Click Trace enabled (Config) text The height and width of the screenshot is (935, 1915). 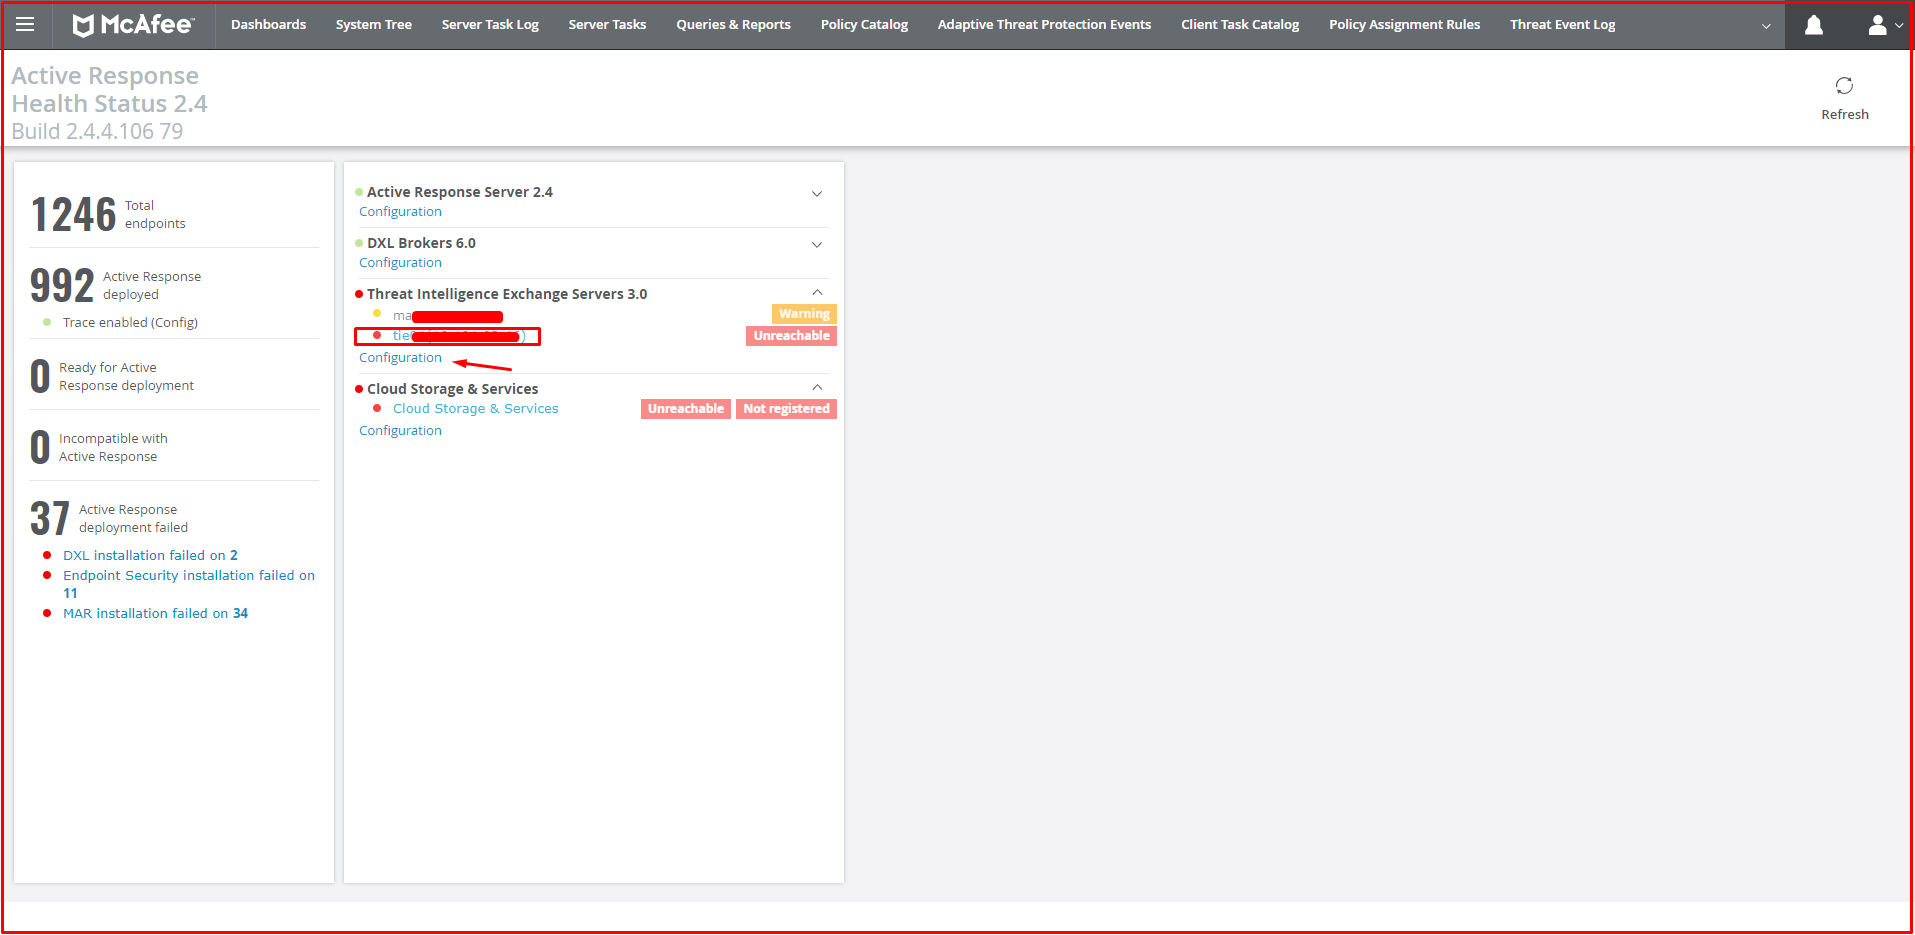click(130, 323)
